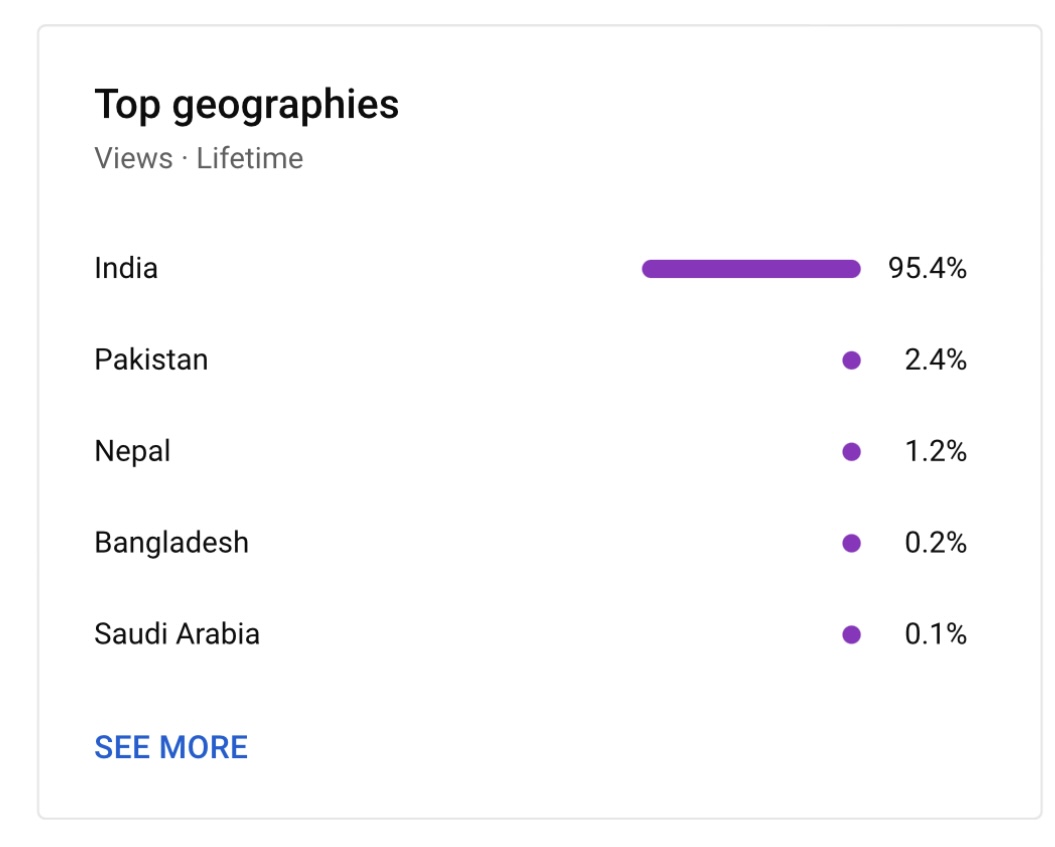
Task: Click the purple dot beside Bangladesh
Action: tap(851, 543)
